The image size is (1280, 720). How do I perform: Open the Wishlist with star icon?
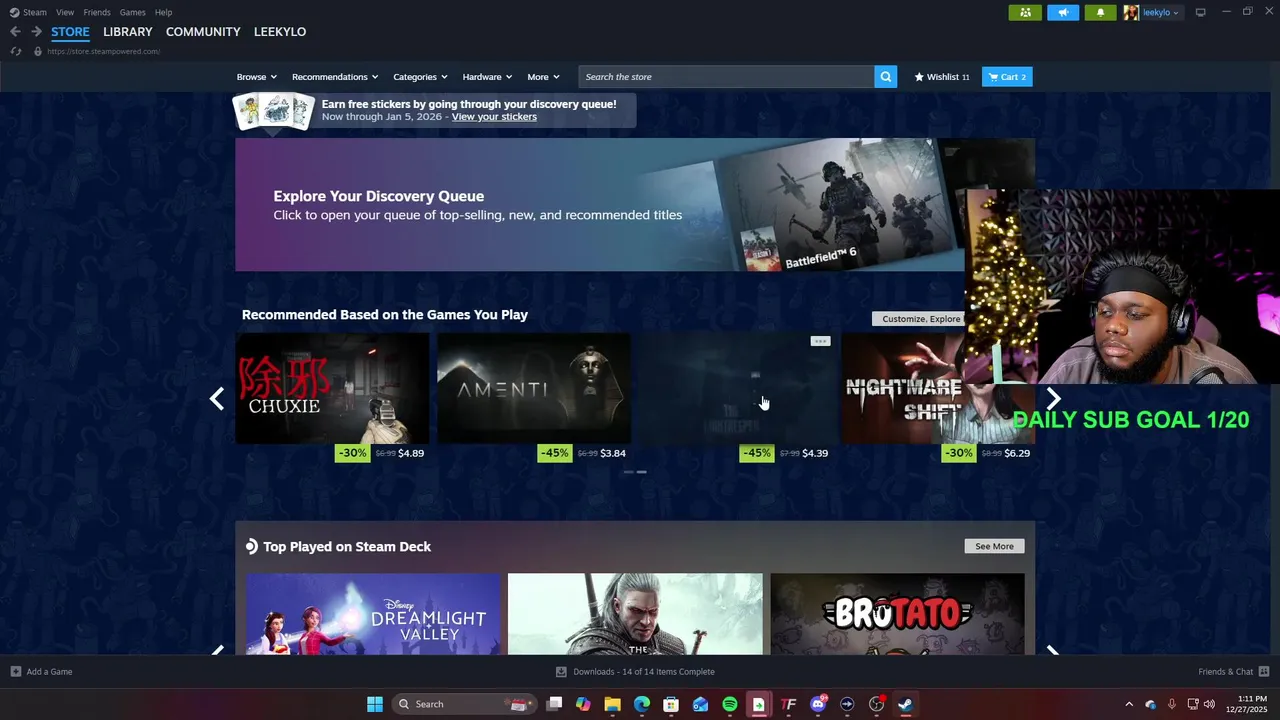(941, 77)
